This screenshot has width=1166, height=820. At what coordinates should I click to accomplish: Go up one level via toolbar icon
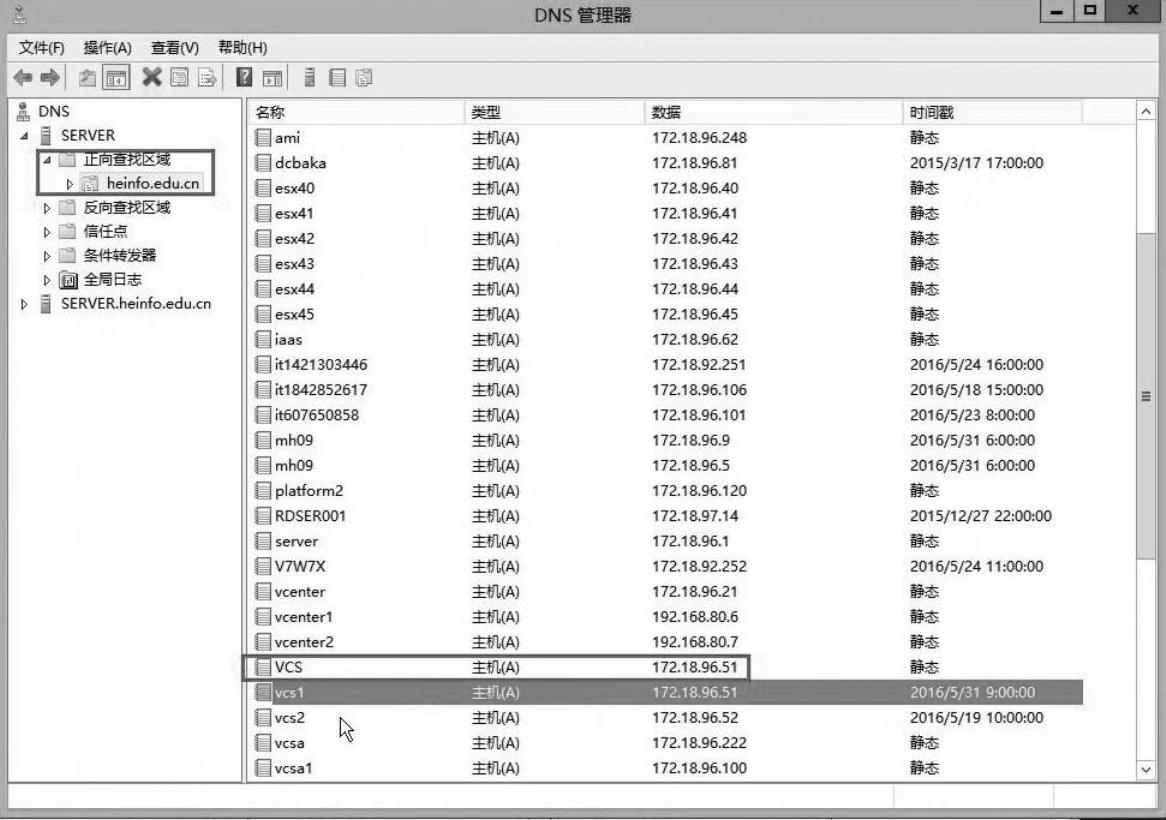point(87,77)
